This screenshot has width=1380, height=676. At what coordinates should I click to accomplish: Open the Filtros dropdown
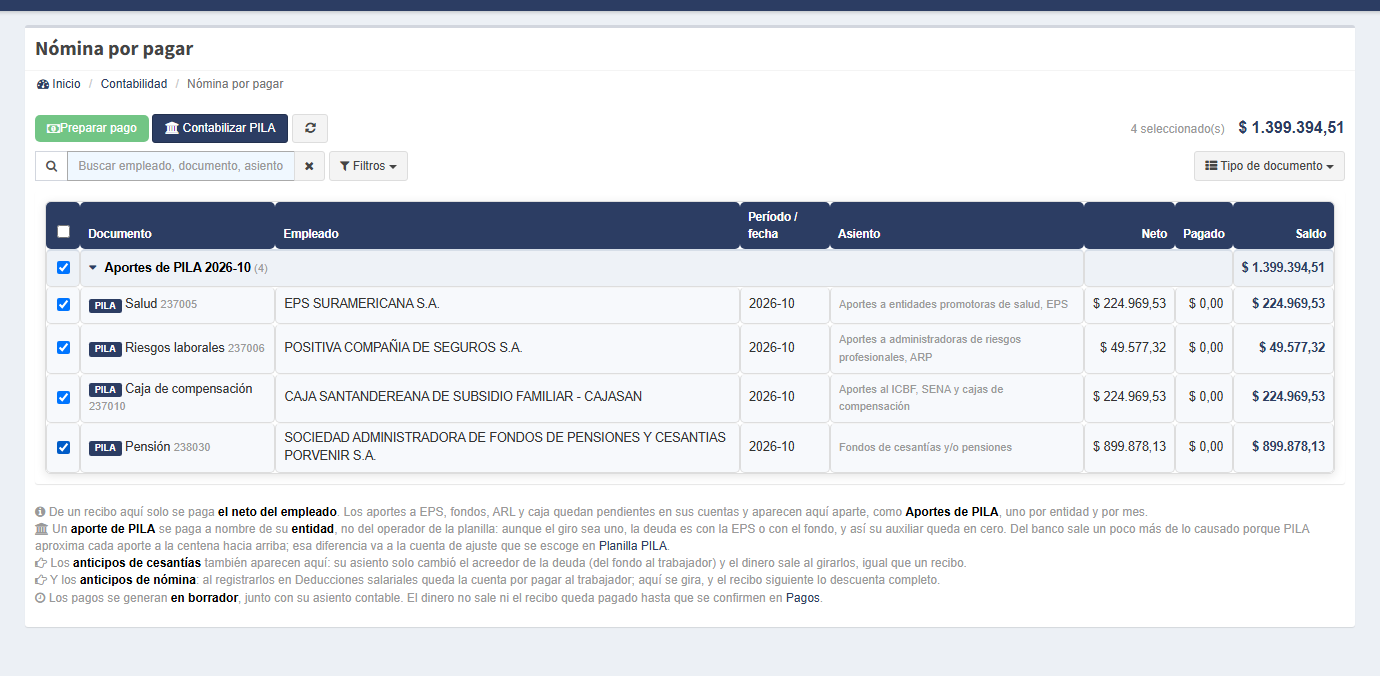point(368,166)
